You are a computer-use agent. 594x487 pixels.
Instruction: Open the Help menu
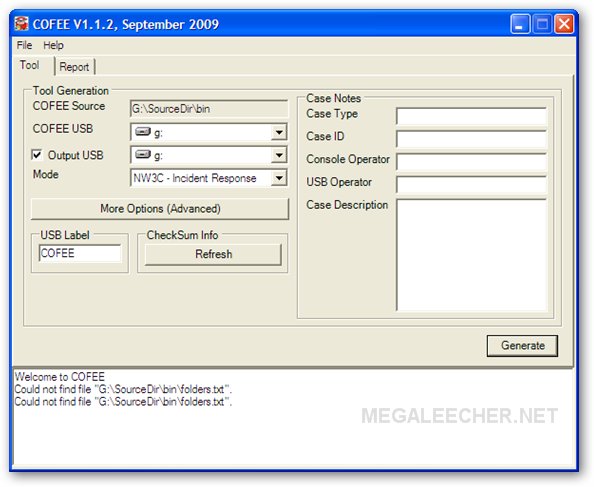pos(53,45)
